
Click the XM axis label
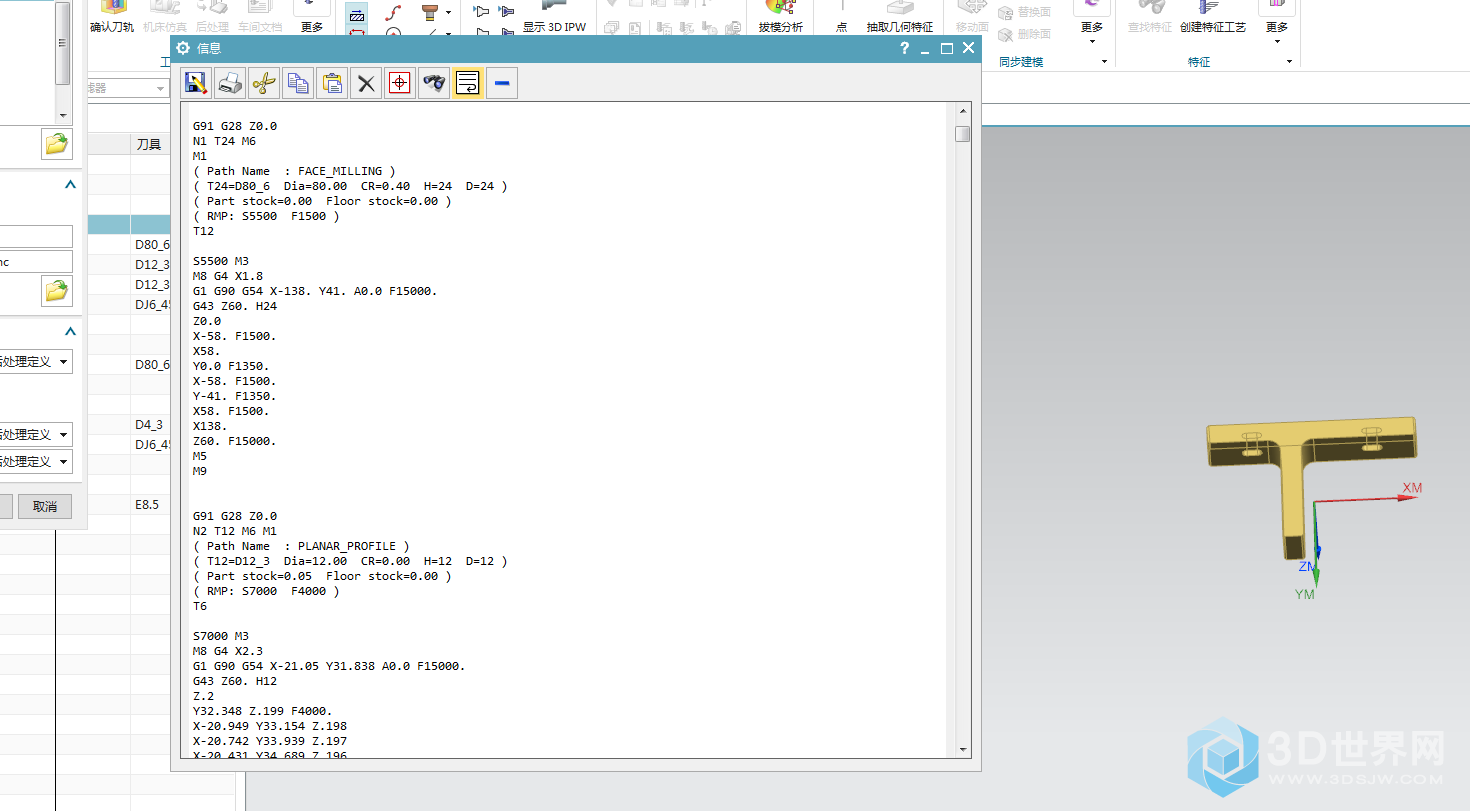pos(1412,488)
